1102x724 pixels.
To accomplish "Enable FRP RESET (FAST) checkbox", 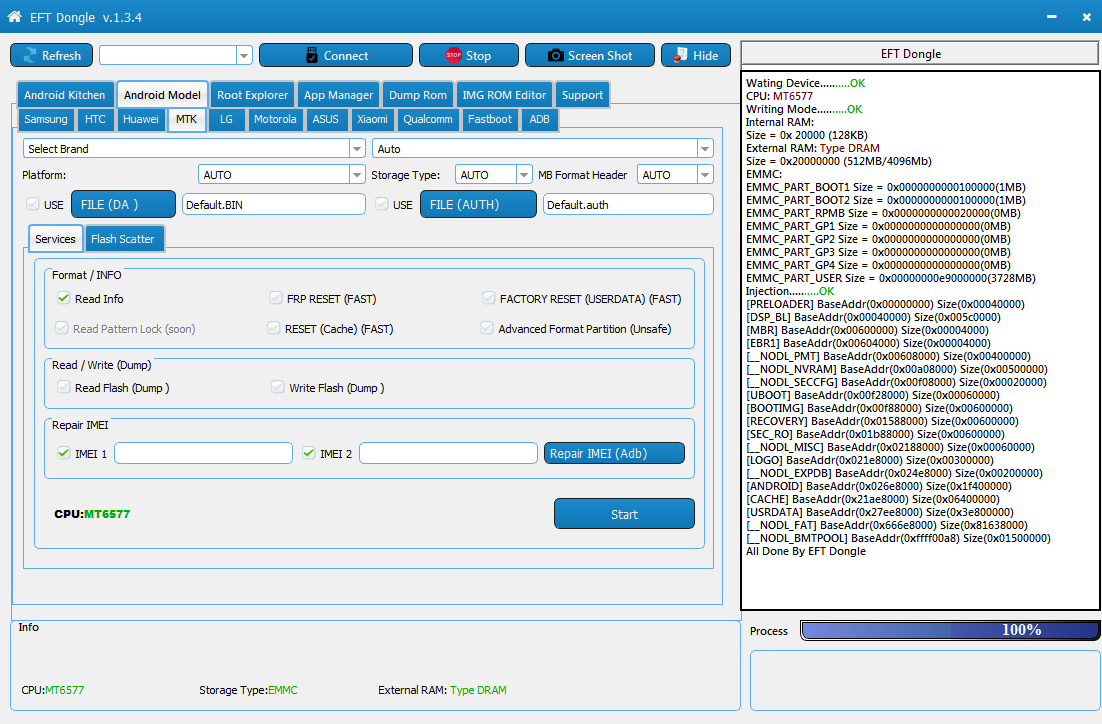I will [276, 298].
